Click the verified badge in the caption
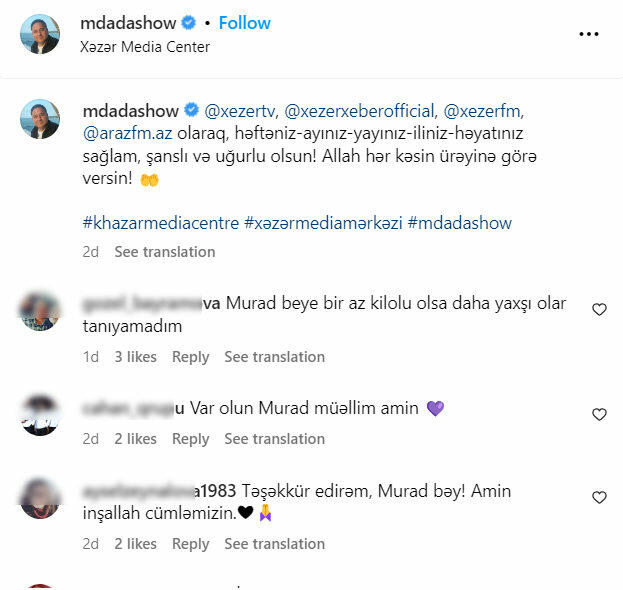 click(191, 110)
